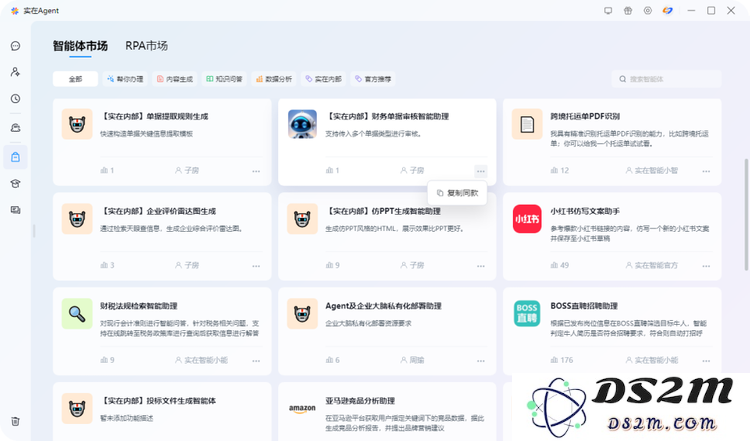Click the amazon logo icon
Screen dimensions: 750x441
click(302, 408)
